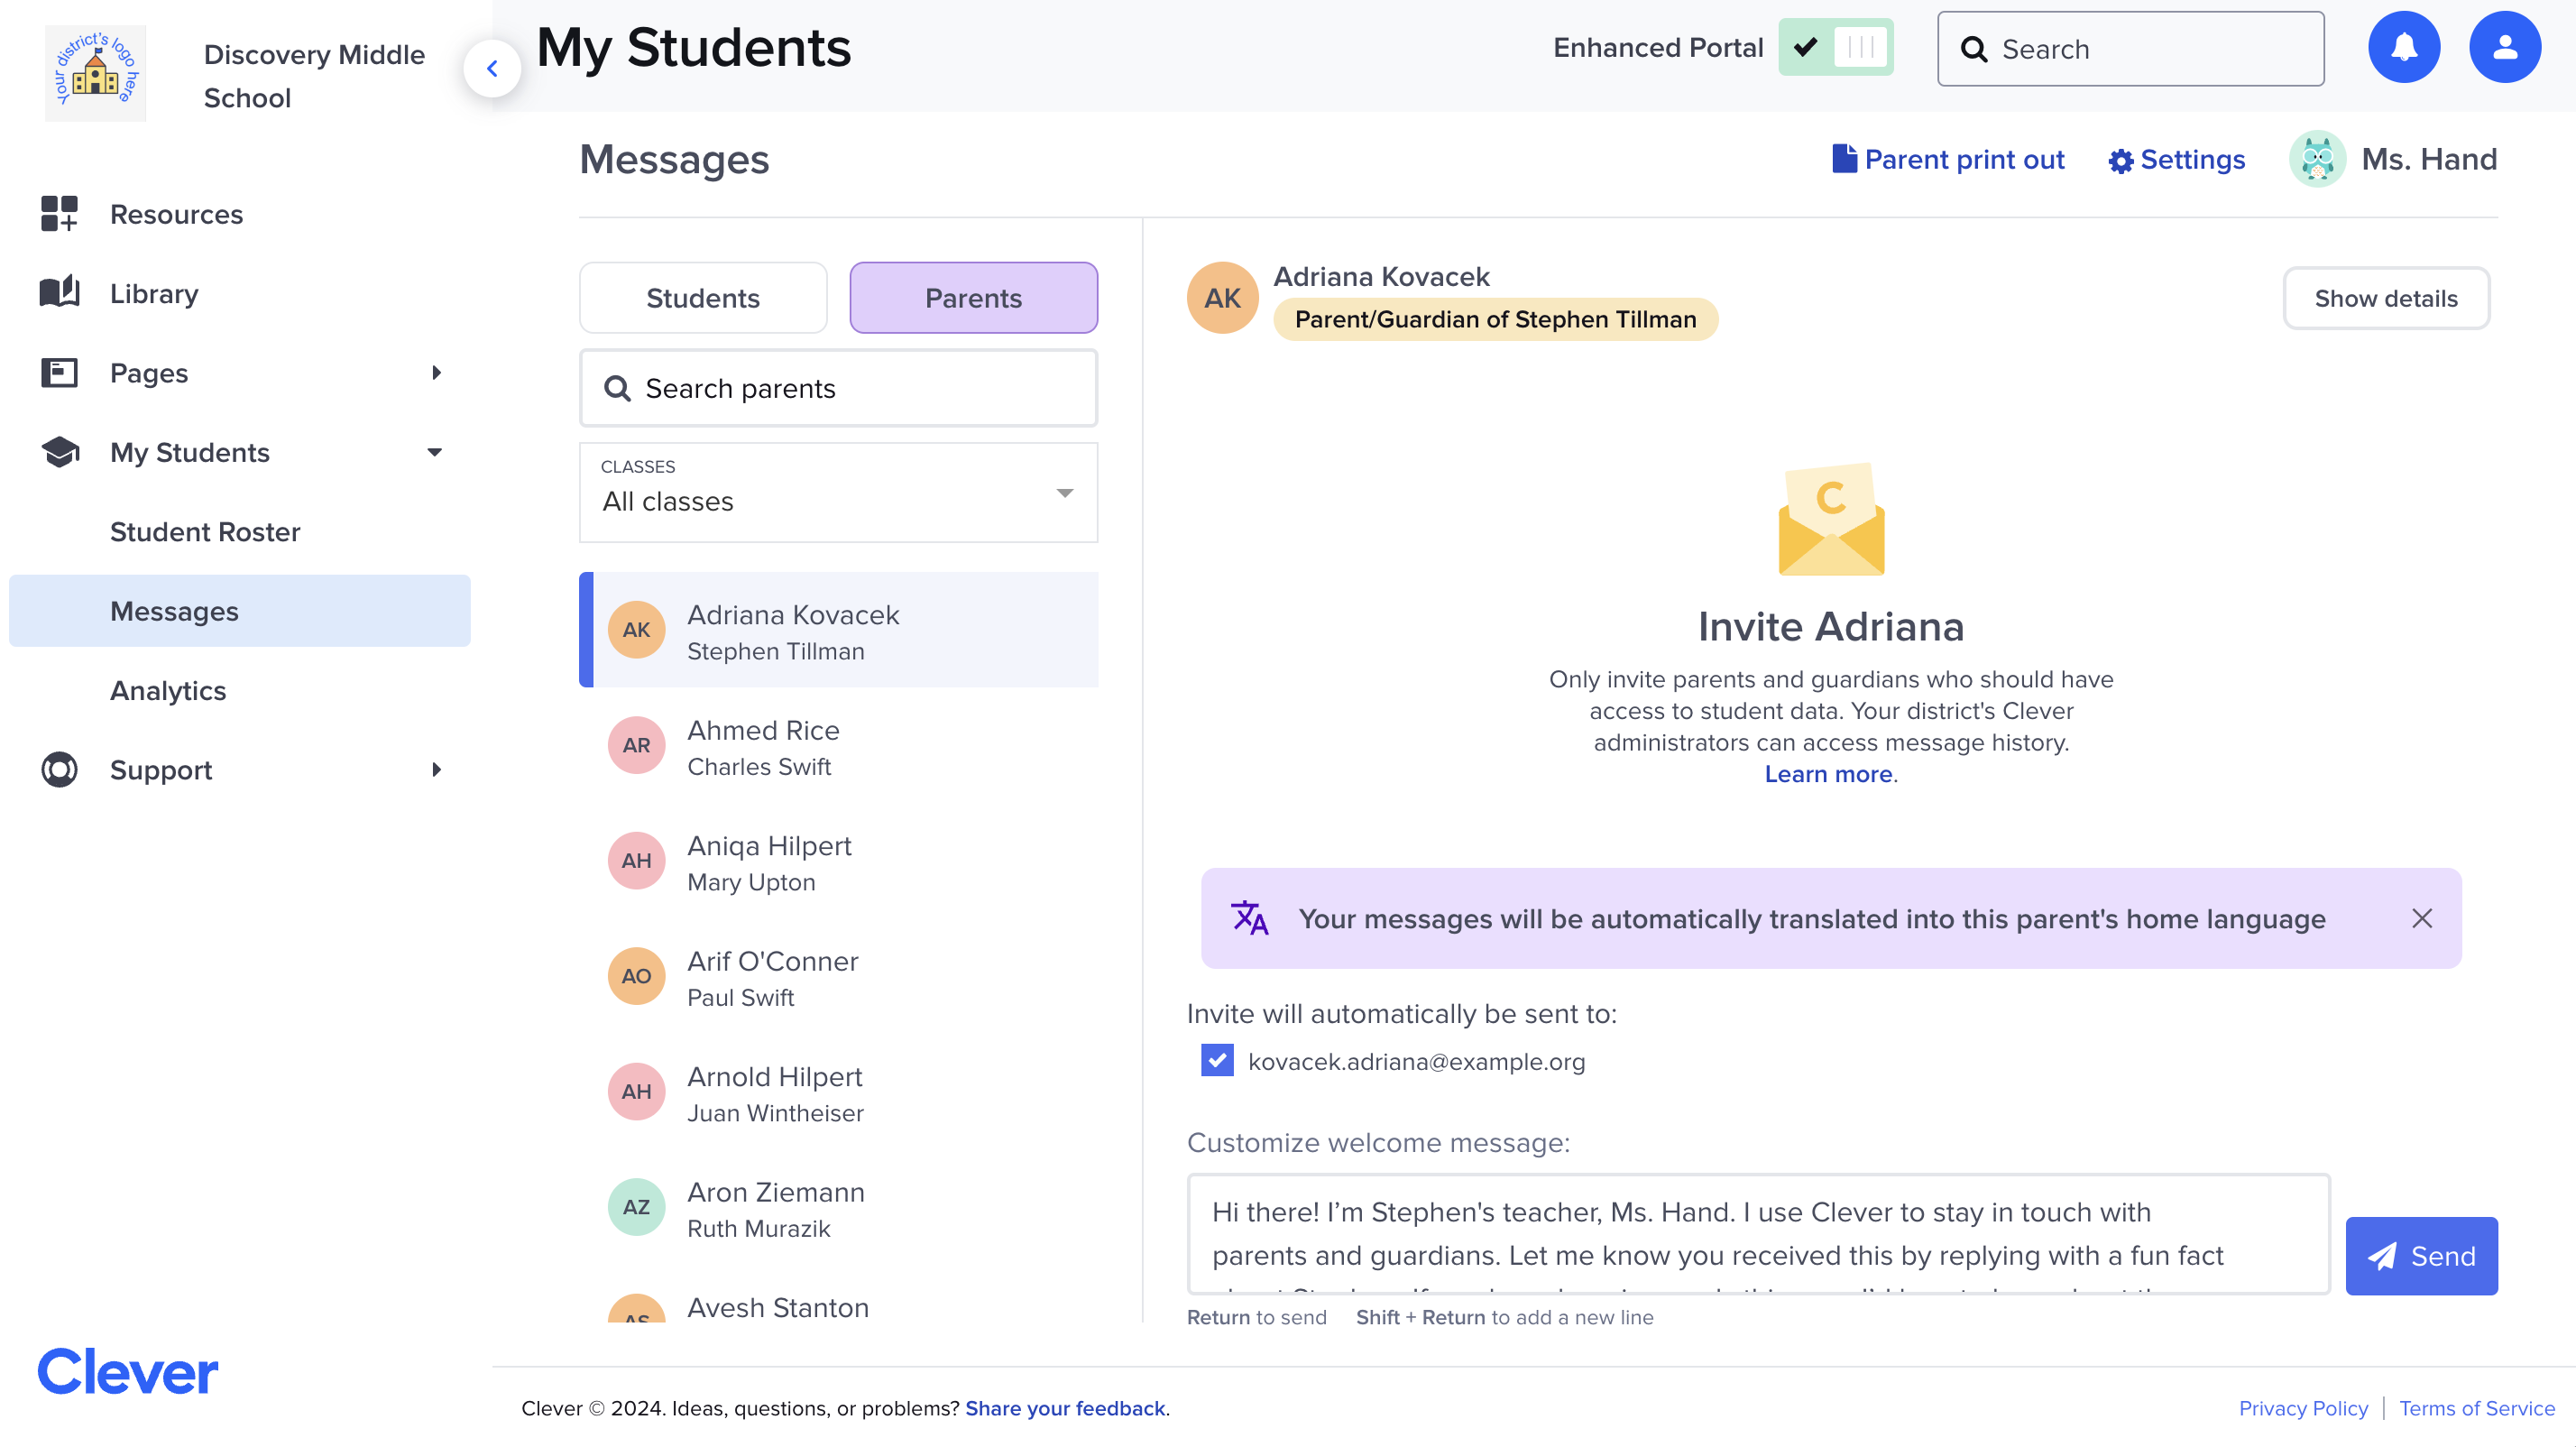Click the Parent print out icon
This screenshot has height=1447, width=2576.
1844,158
